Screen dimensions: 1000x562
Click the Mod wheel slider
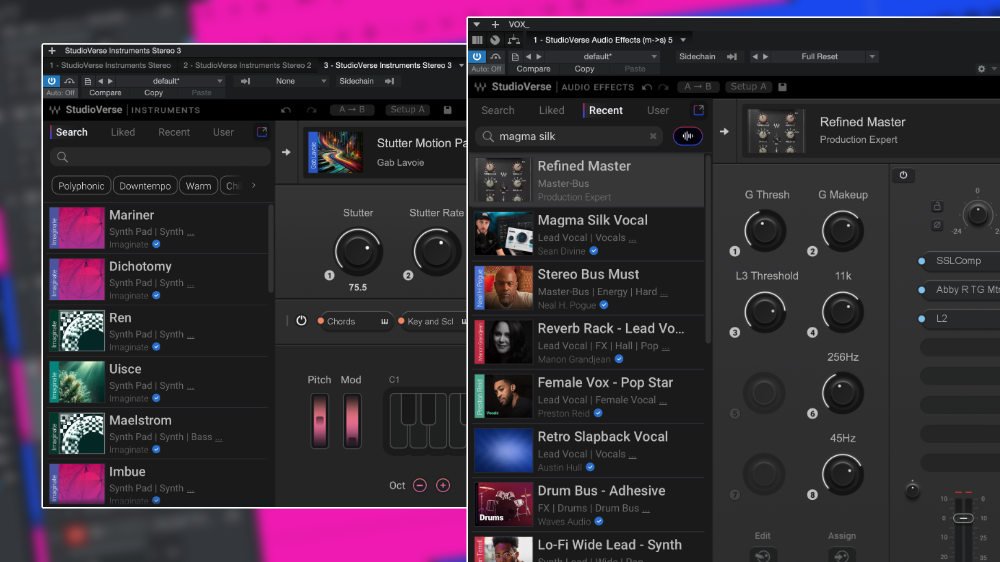[351, 420]
